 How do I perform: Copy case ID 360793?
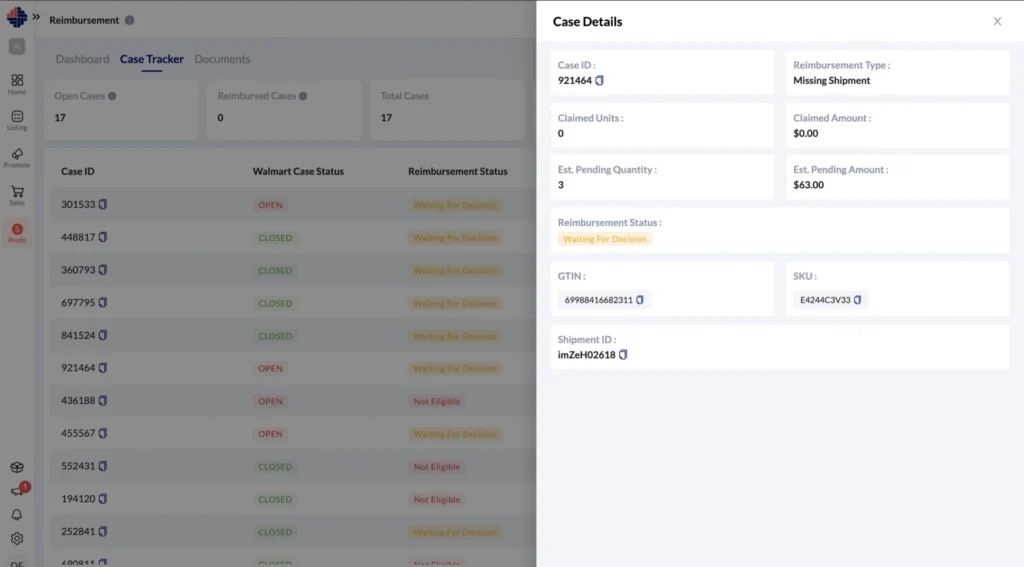pyautogui.click(x=103, y=270)
